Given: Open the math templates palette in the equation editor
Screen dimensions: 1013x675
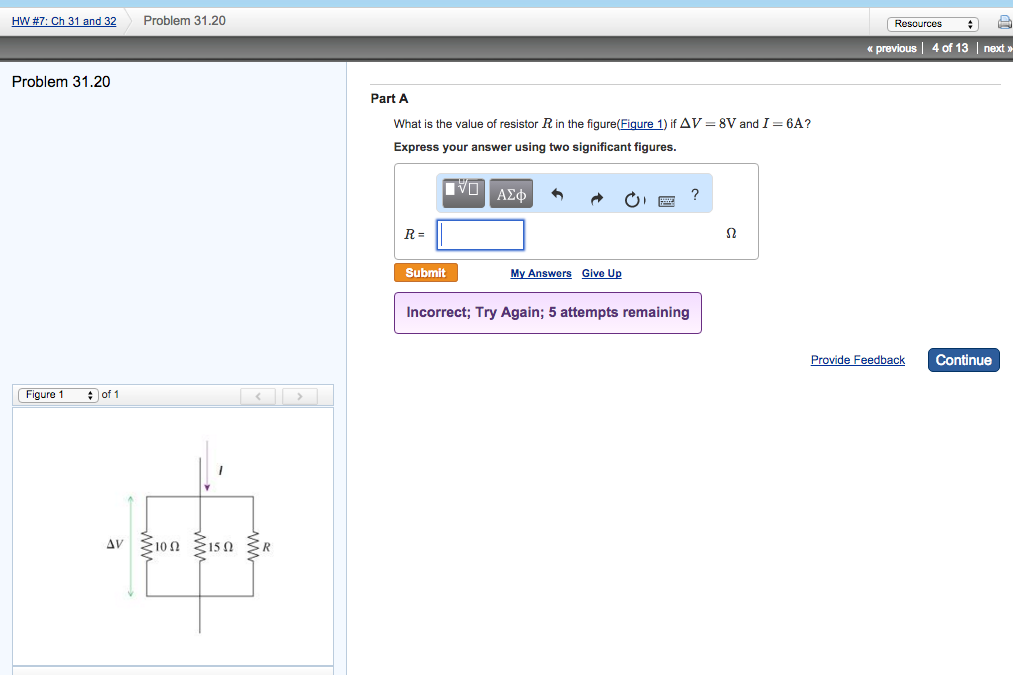Looking at the screenshot, I should [x=462, y=192].
